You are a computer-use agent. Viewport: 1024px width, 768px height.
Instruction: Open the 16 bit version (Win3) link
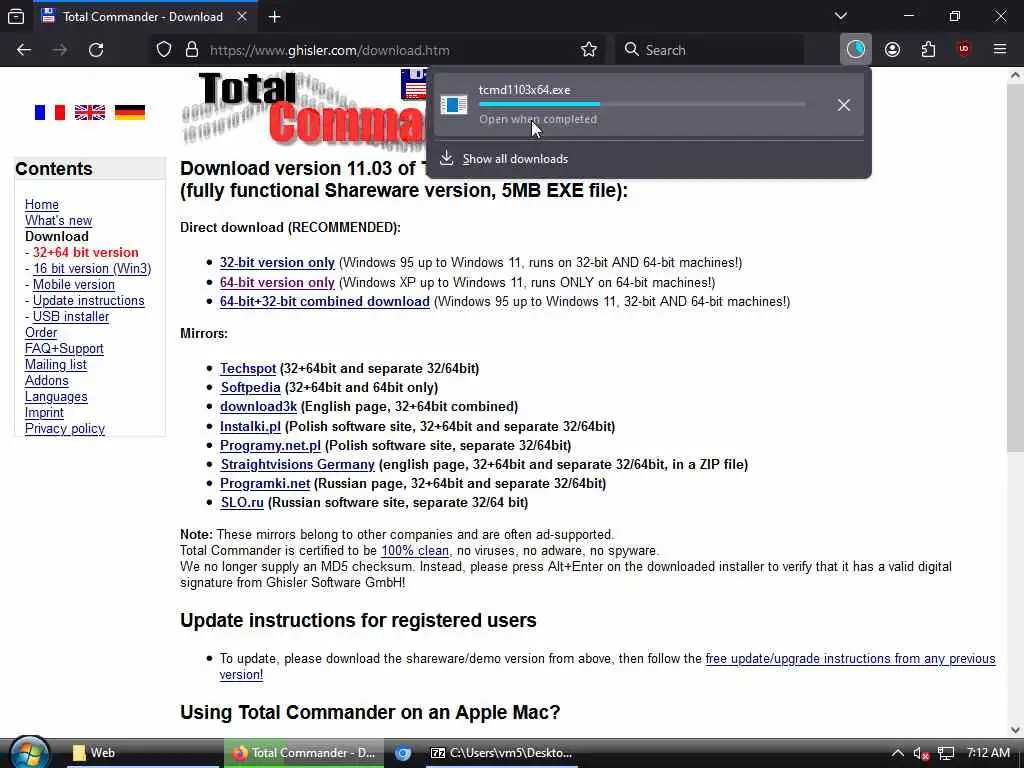92,268
